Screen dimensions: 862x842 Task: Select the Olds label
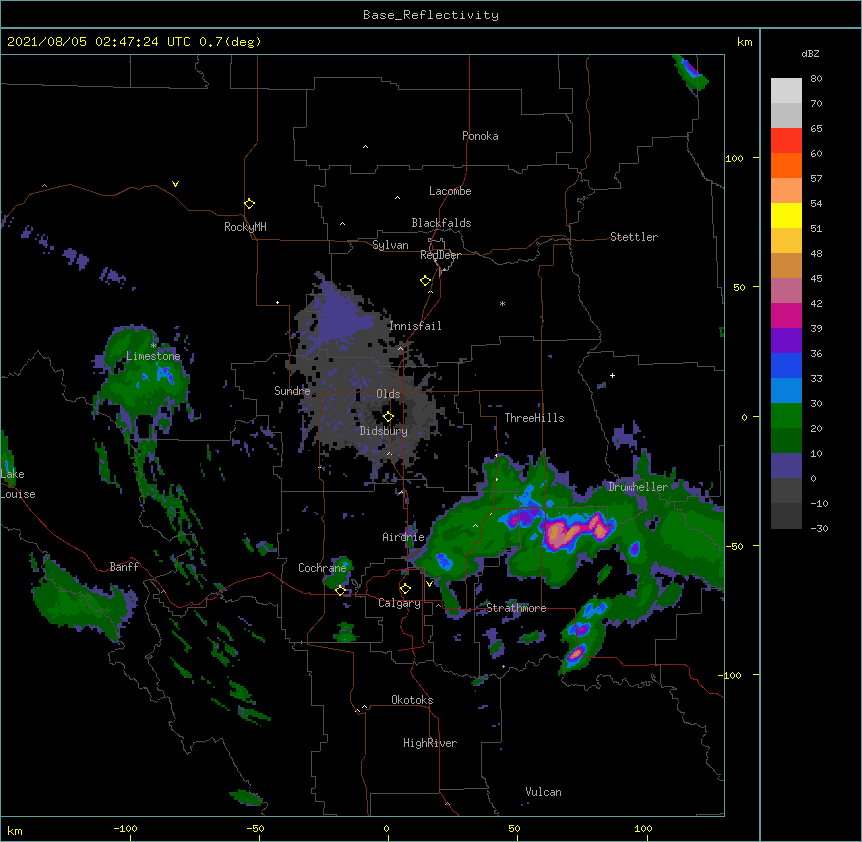(388, 394)
